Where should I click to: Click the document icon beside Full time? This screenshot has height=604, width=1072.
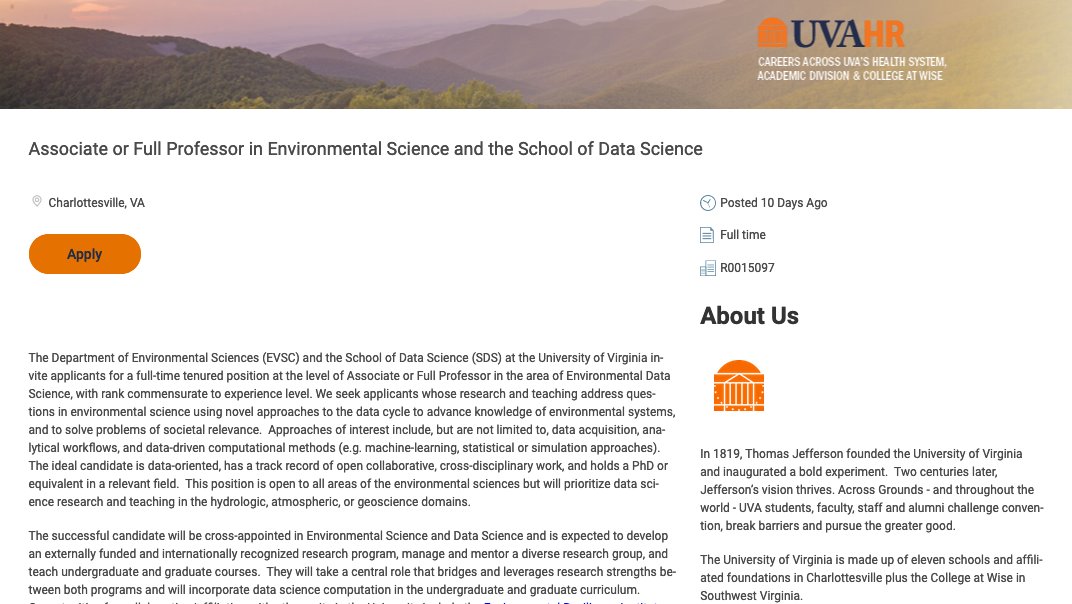(x=708, y=235)
